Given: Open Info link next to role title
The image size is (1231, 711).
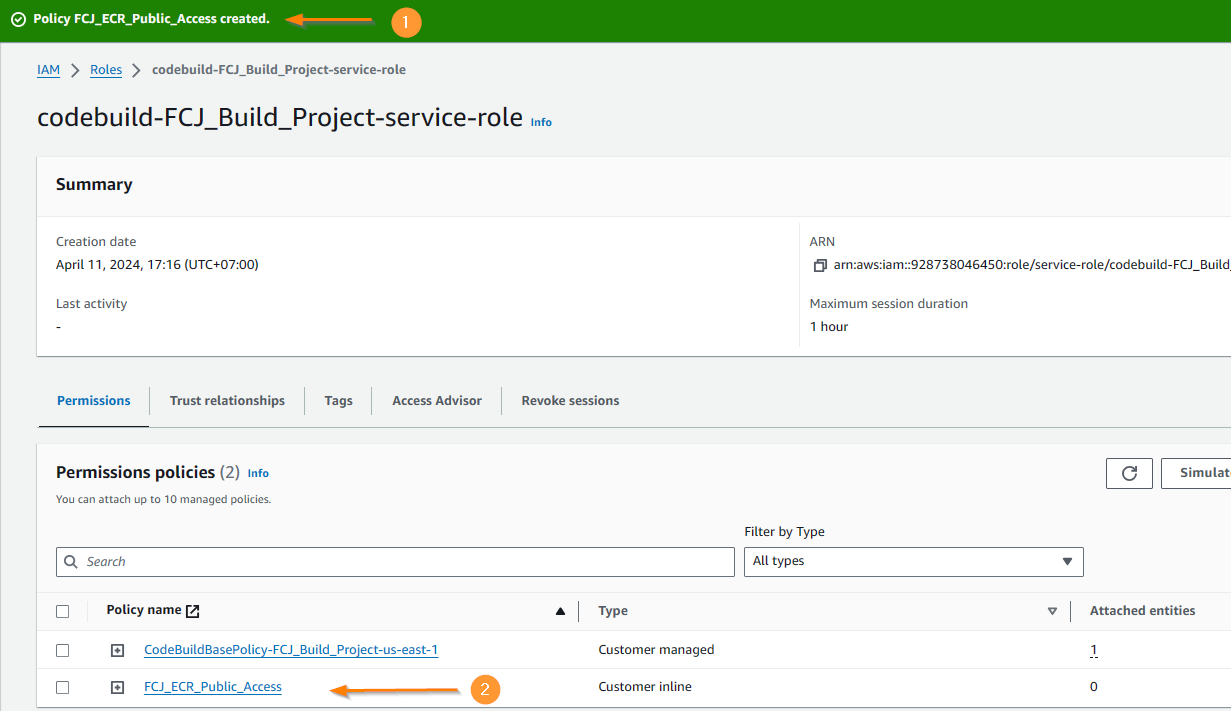Looking at the screenshot, I should (x=541, y=122).
